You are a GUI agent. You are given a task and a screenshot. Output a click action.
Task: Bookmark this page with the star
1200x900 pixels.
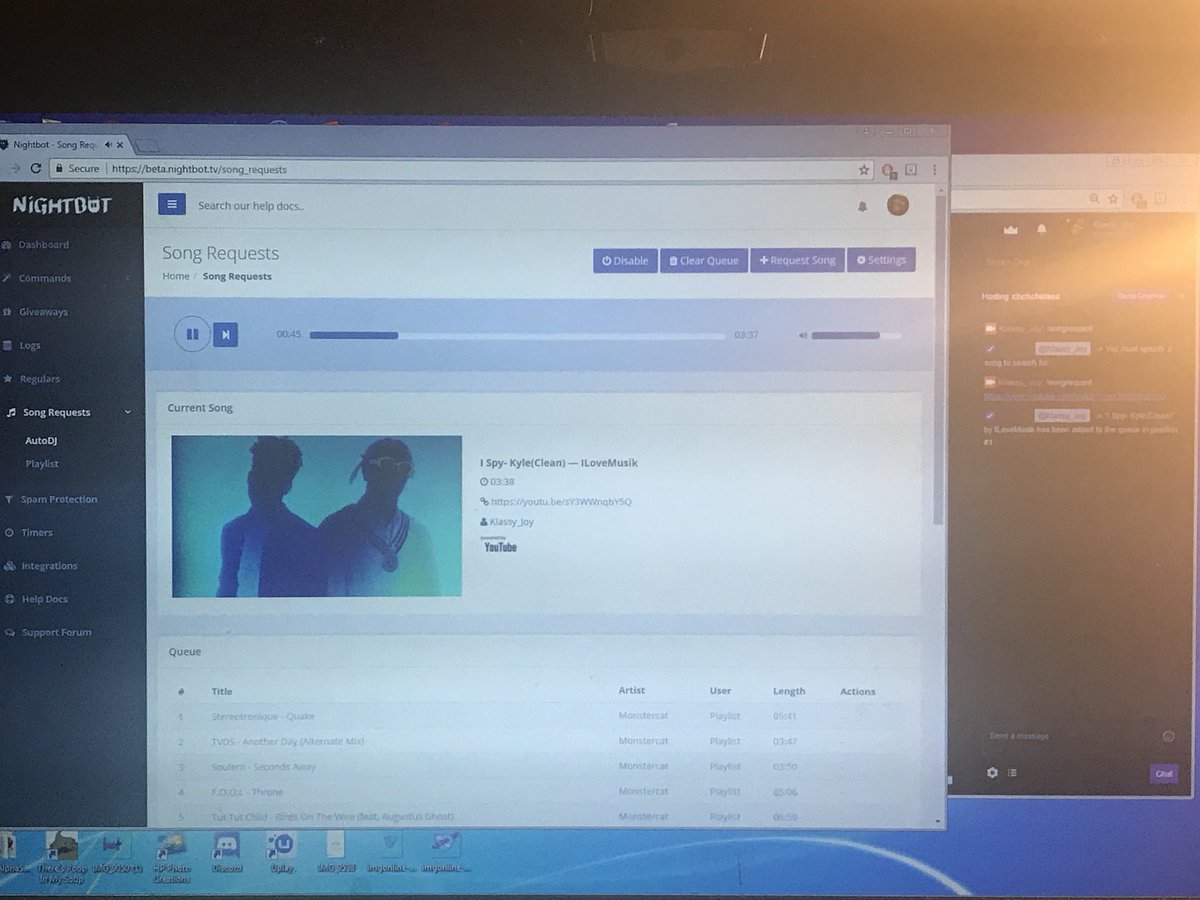click(863, 170)
